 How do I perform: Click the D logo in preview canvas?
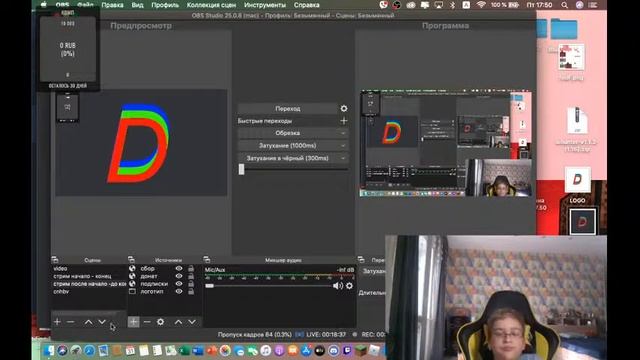[x=139, y=143]
